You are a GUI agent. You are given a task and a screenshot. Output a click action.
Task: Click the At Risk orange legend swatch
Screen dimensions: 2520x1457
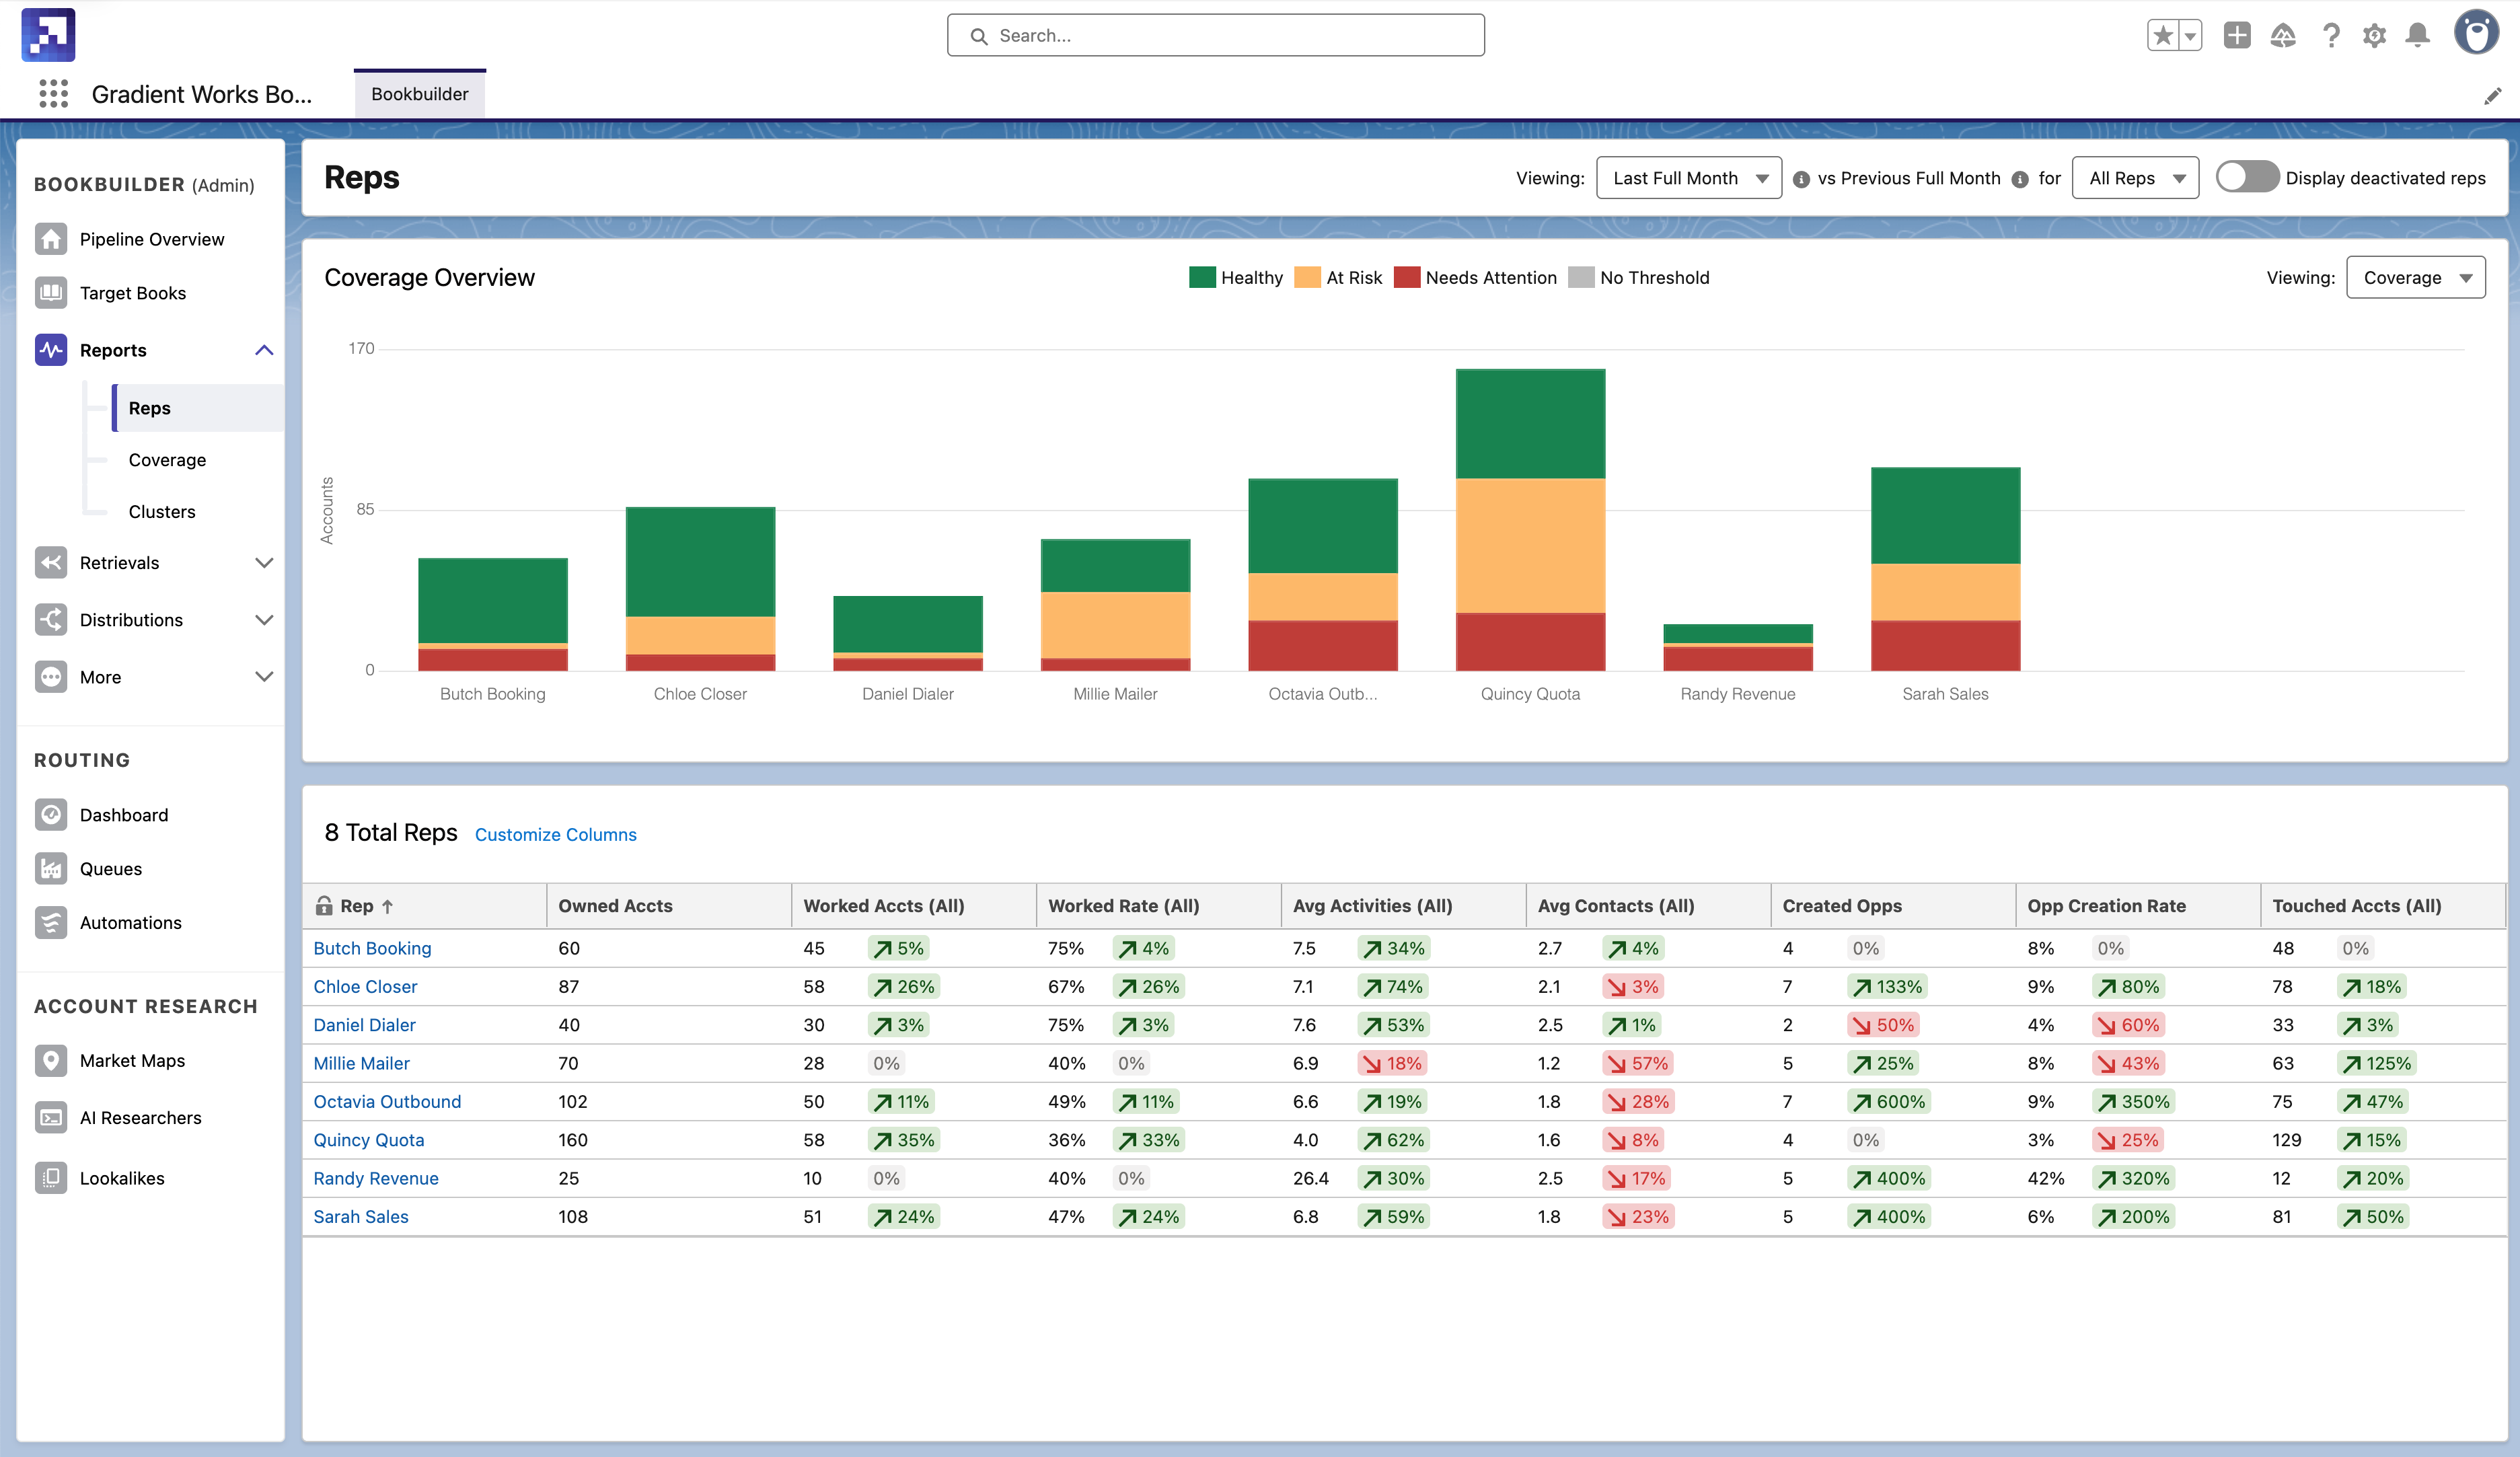(1306, 277)
